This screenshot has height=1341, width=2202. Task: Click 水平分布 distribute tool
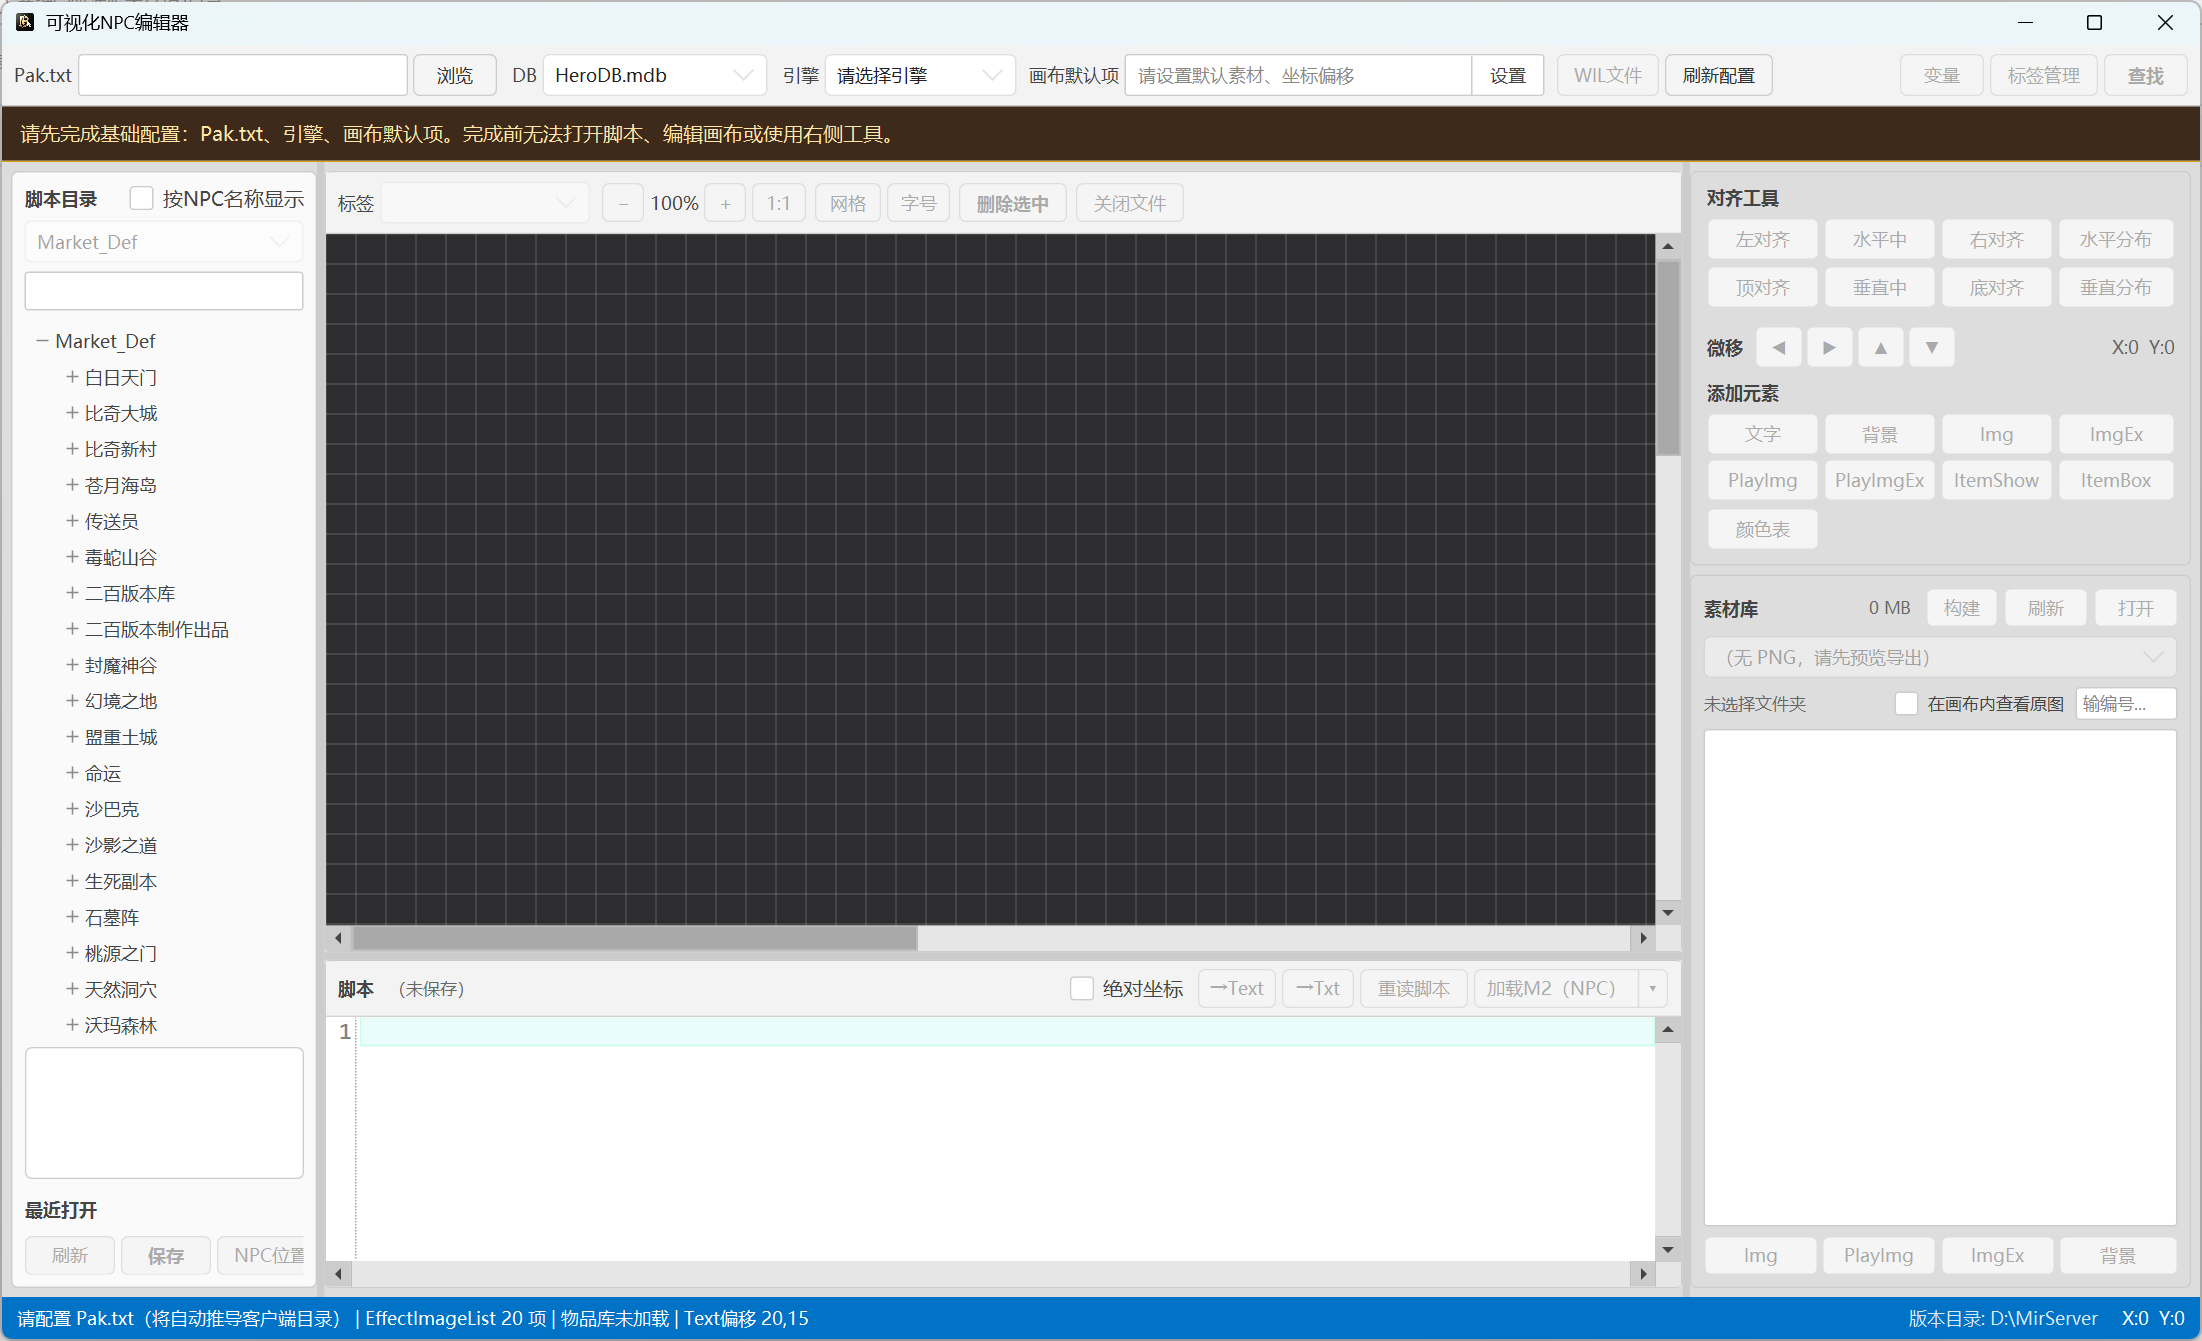tap(2115, 240)
